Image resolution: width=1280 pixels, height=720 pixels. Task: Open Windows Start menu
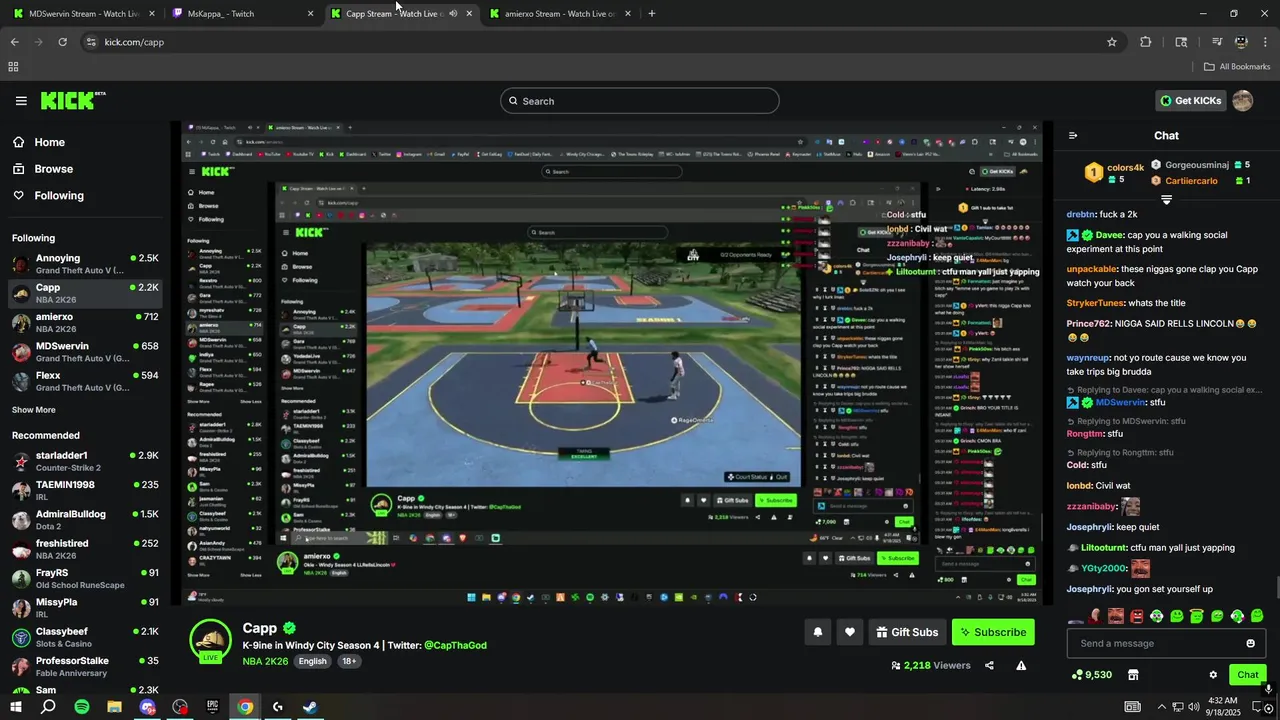(x=15, y=707)
